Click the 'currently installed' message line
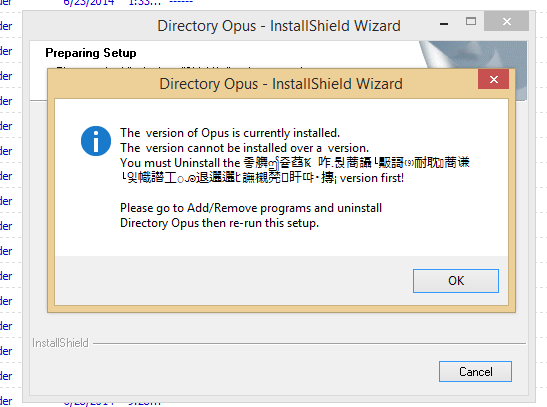The height and width of the screenshot is (407, 547). (x=230, y=133)
